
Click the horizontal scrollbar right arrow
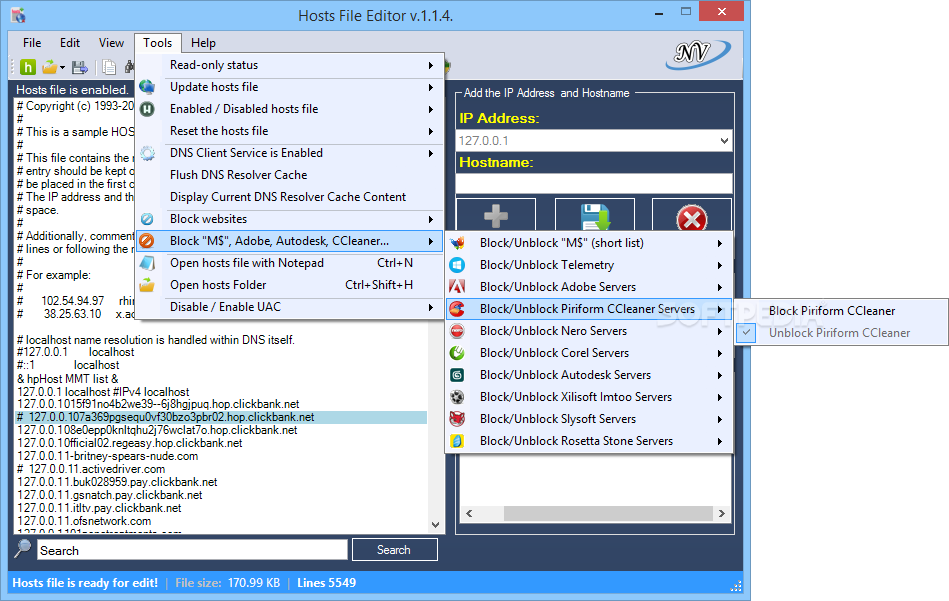click(x=721, y=514)
